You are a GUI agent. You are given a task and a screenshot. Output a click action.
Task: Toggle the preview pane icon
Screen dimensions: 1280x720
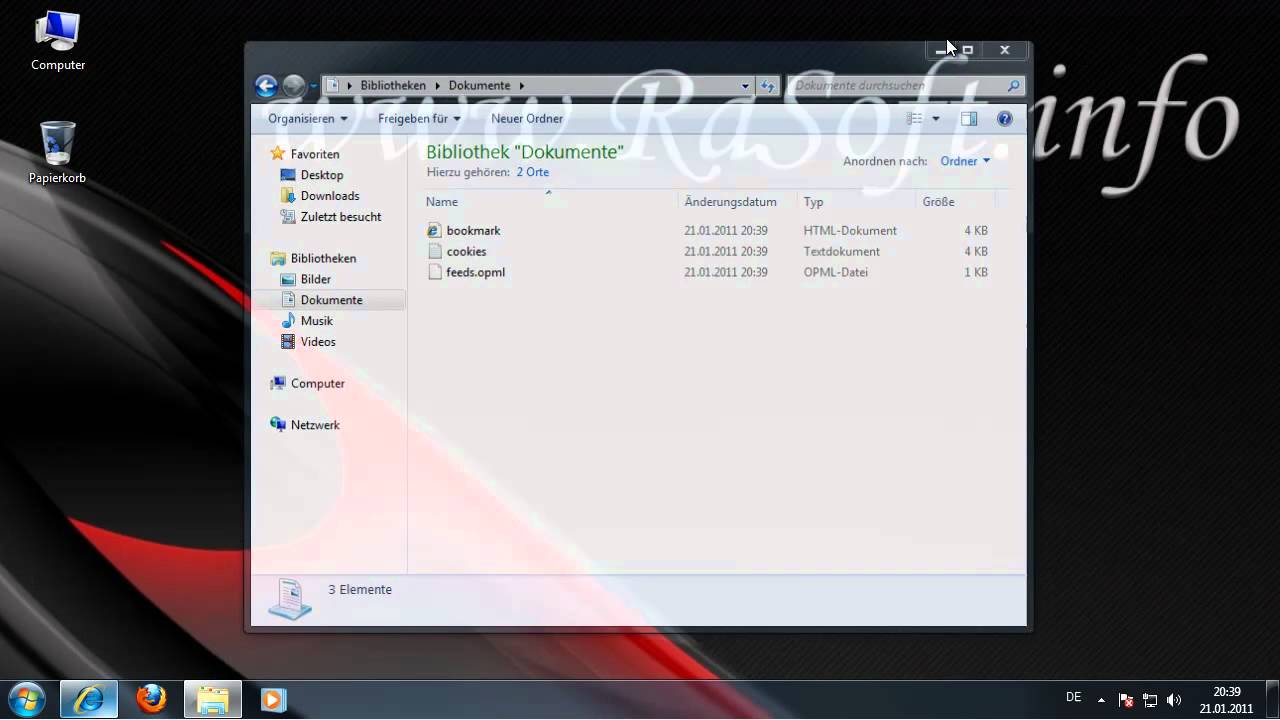click(x=969, y=118)
